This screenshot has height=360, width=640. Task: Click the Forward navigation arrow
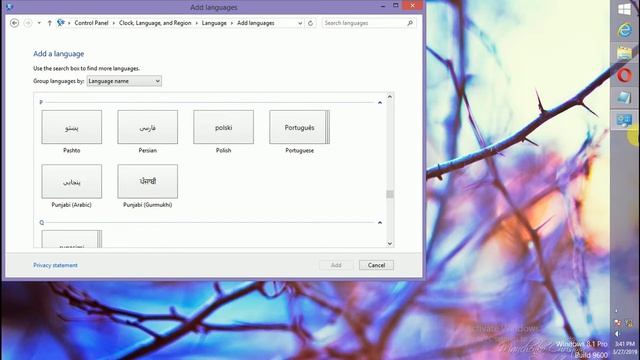[28, 23]
